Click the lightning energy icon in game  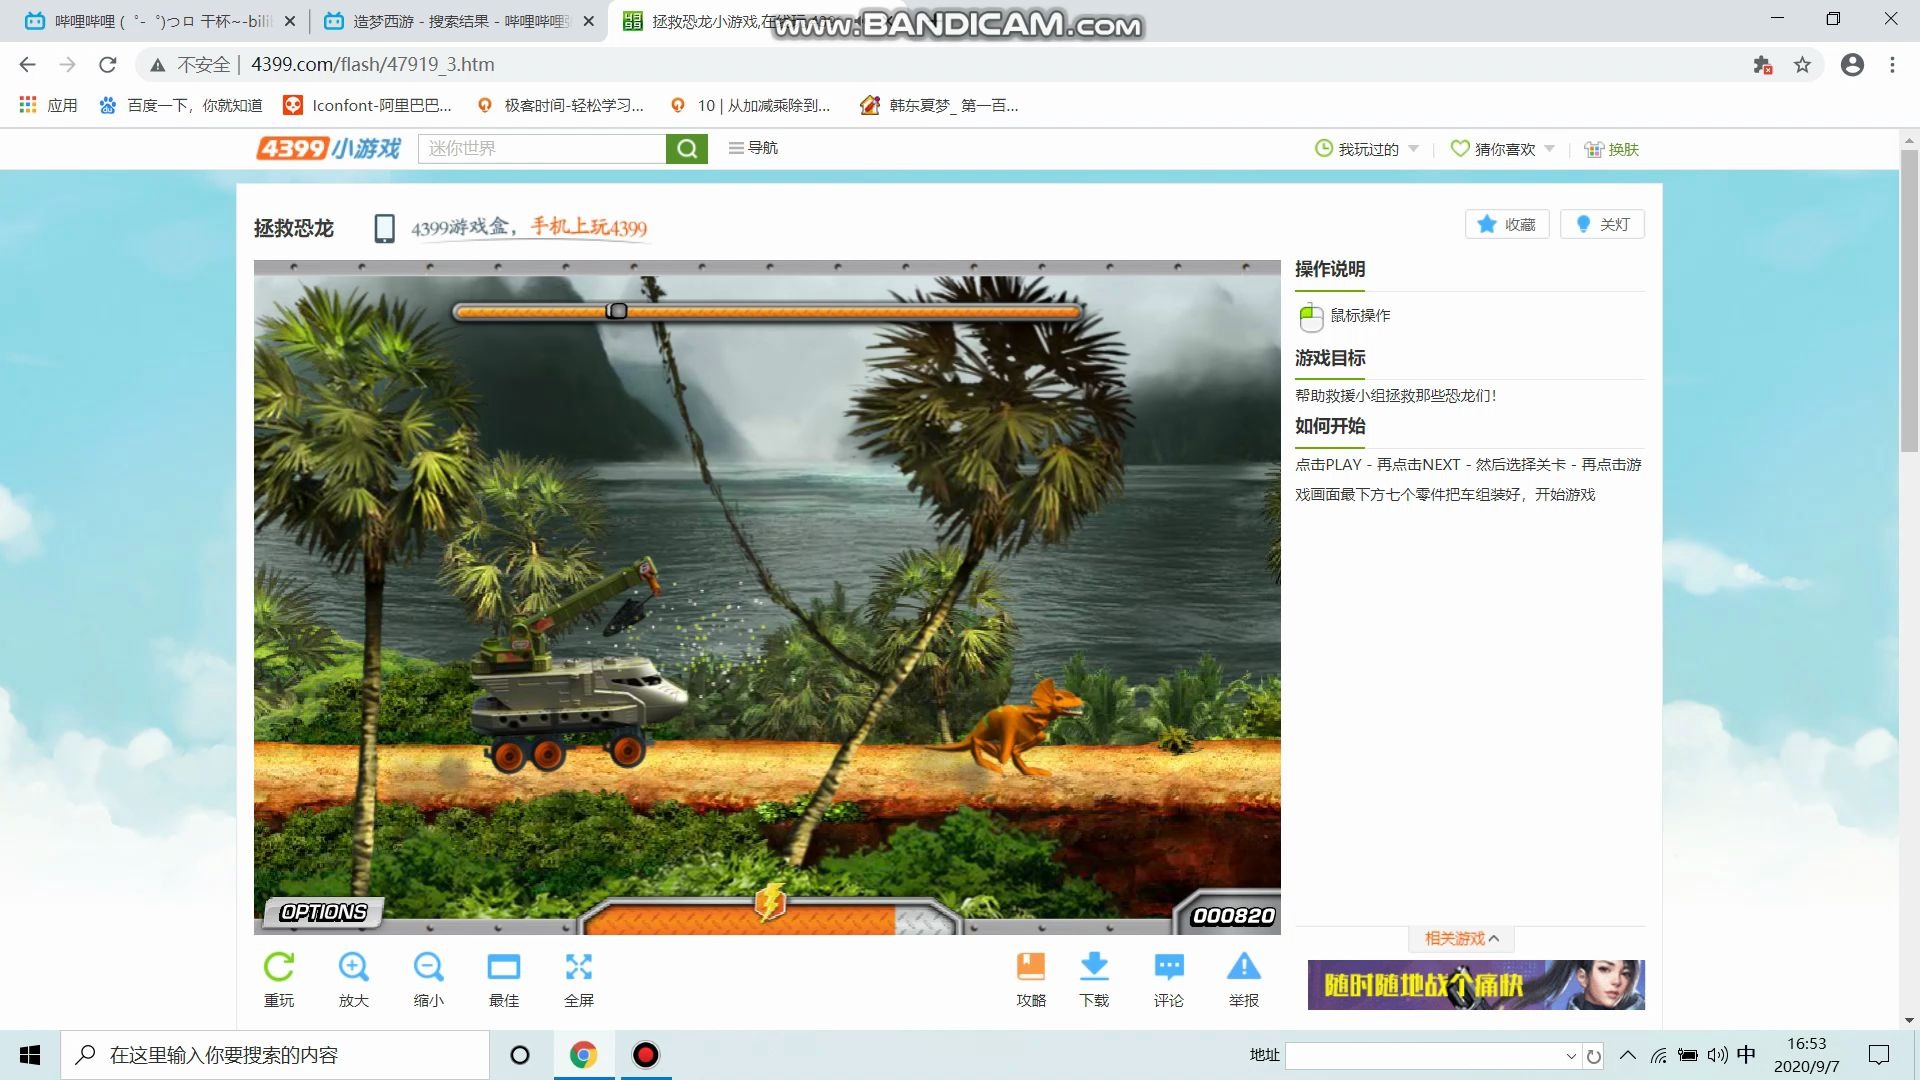(x=770, y=902)
